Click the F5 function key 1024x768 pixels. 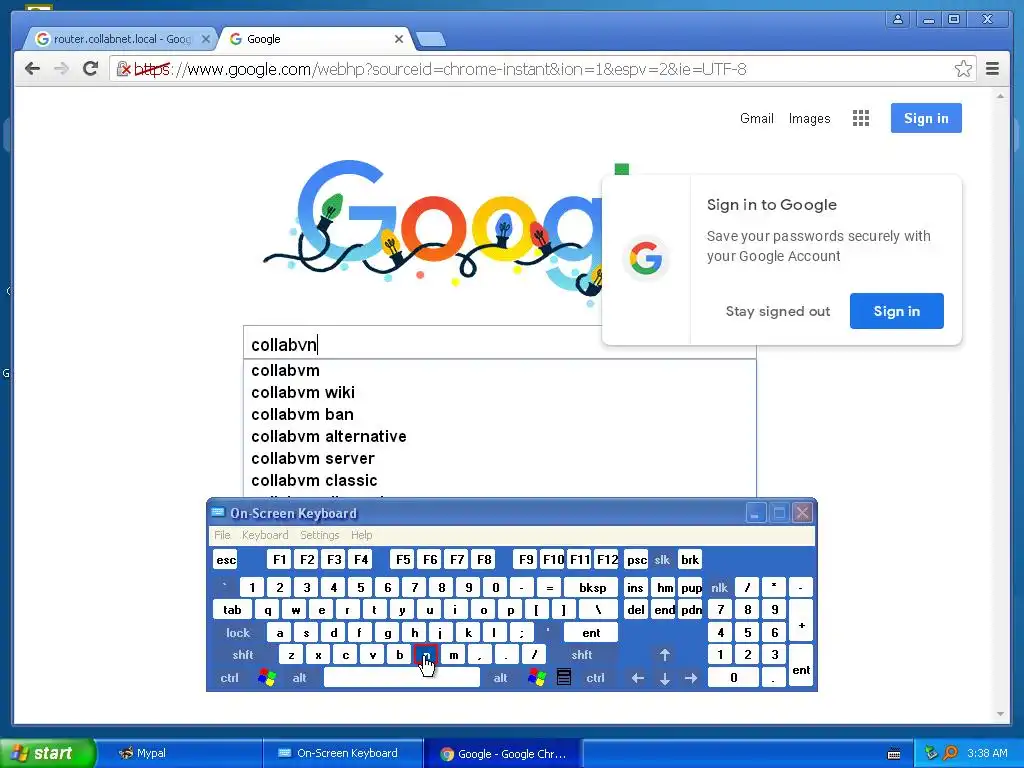click(x=403, y=560)
